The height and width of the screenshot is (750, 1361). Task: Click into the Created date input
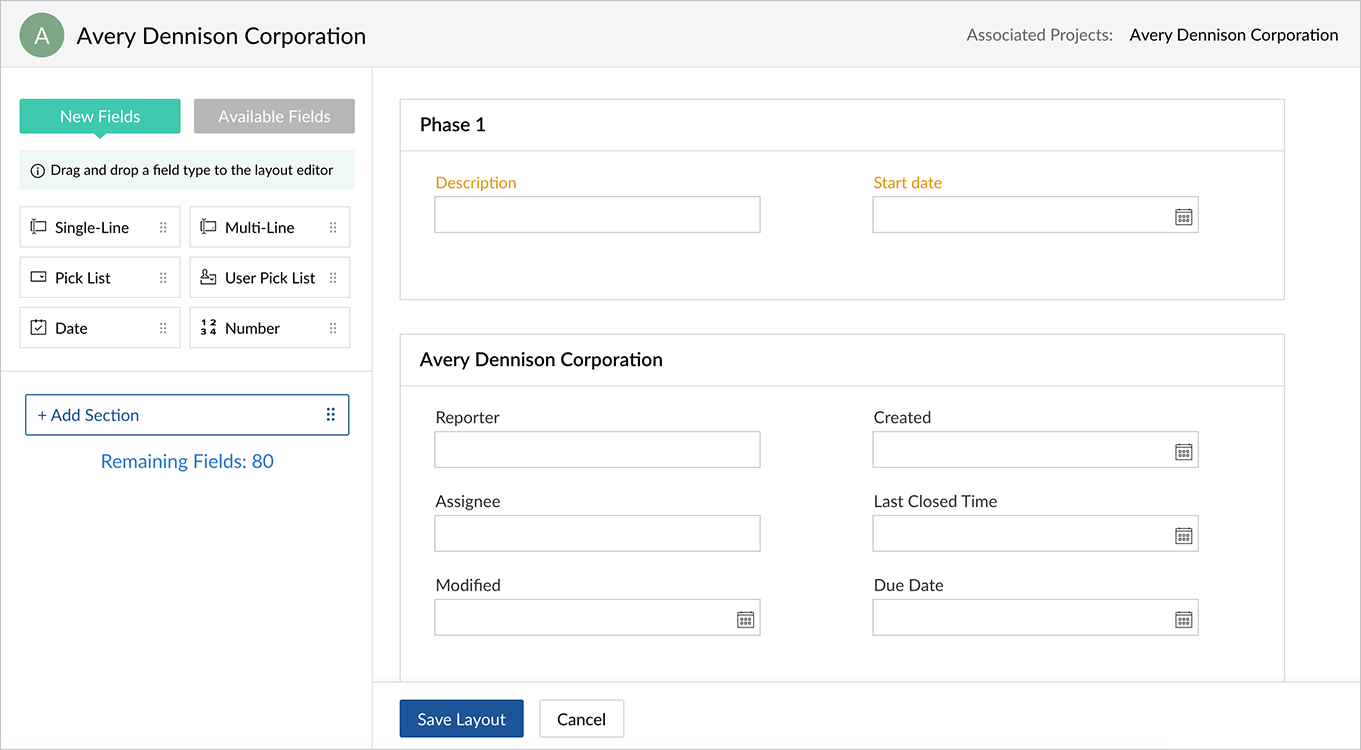pos(1035,450)
